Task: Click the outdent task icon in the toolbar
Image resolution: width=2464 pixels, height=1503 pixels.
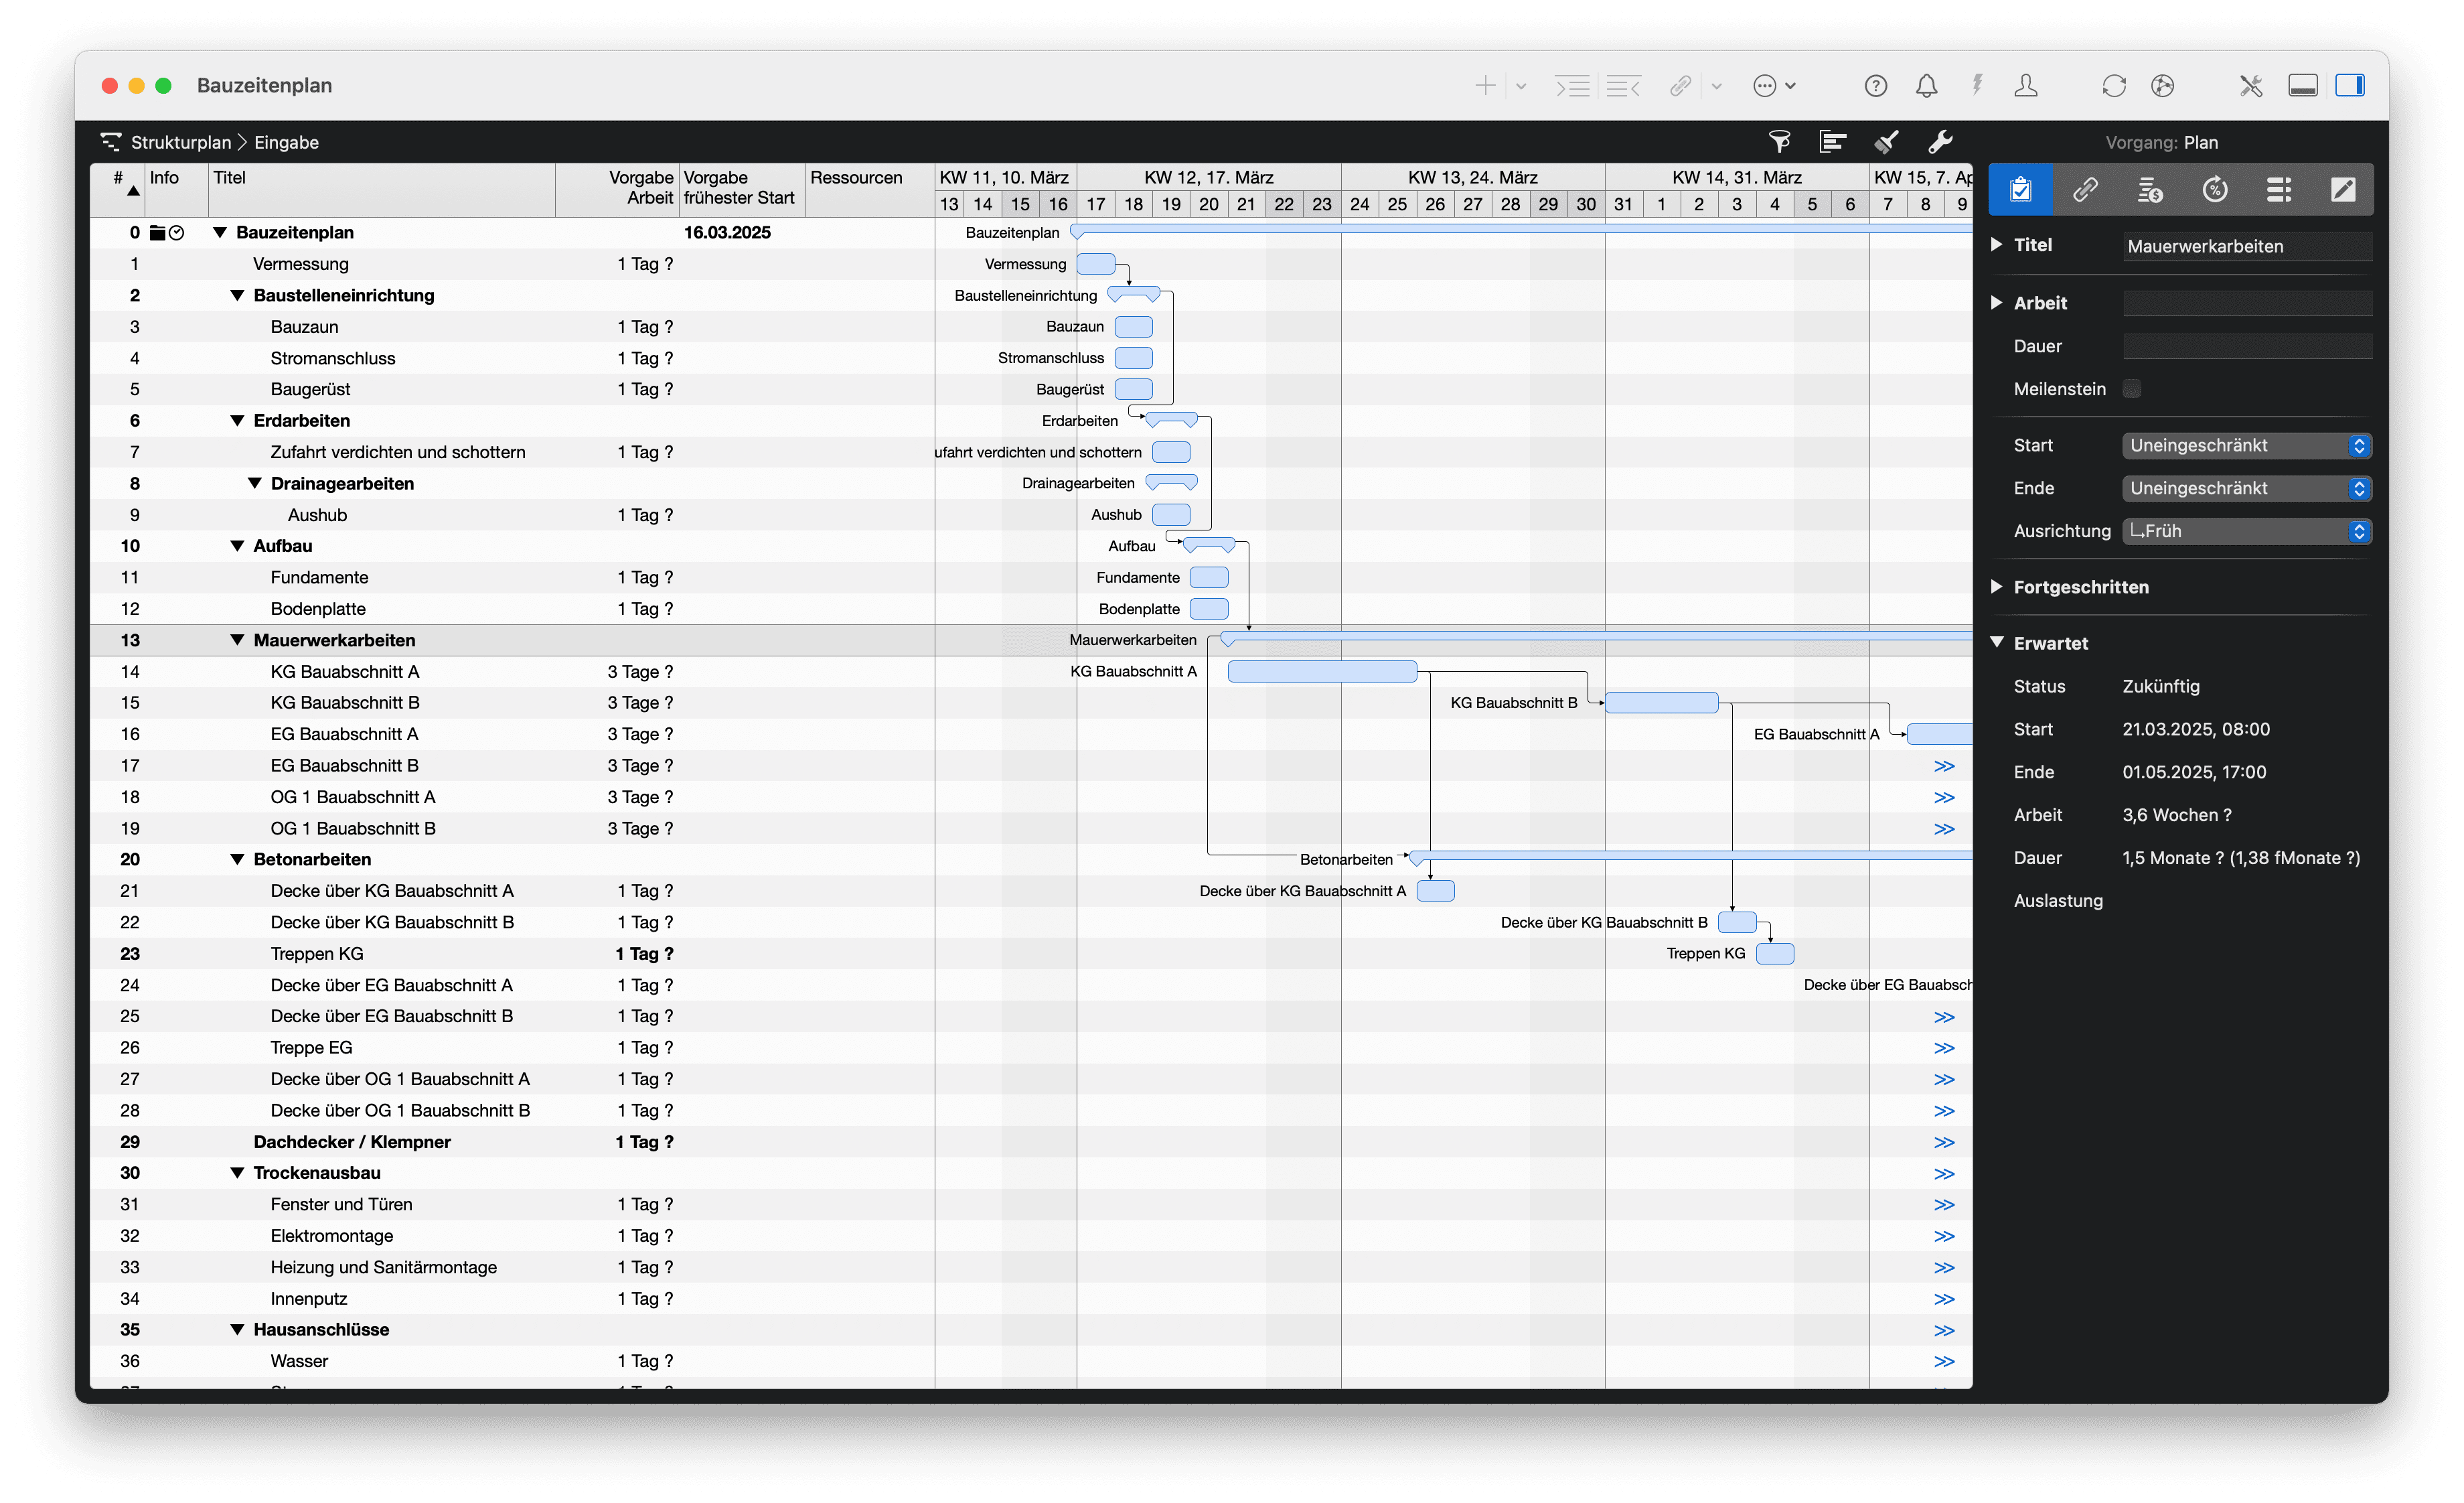Action: point(1623,86)
